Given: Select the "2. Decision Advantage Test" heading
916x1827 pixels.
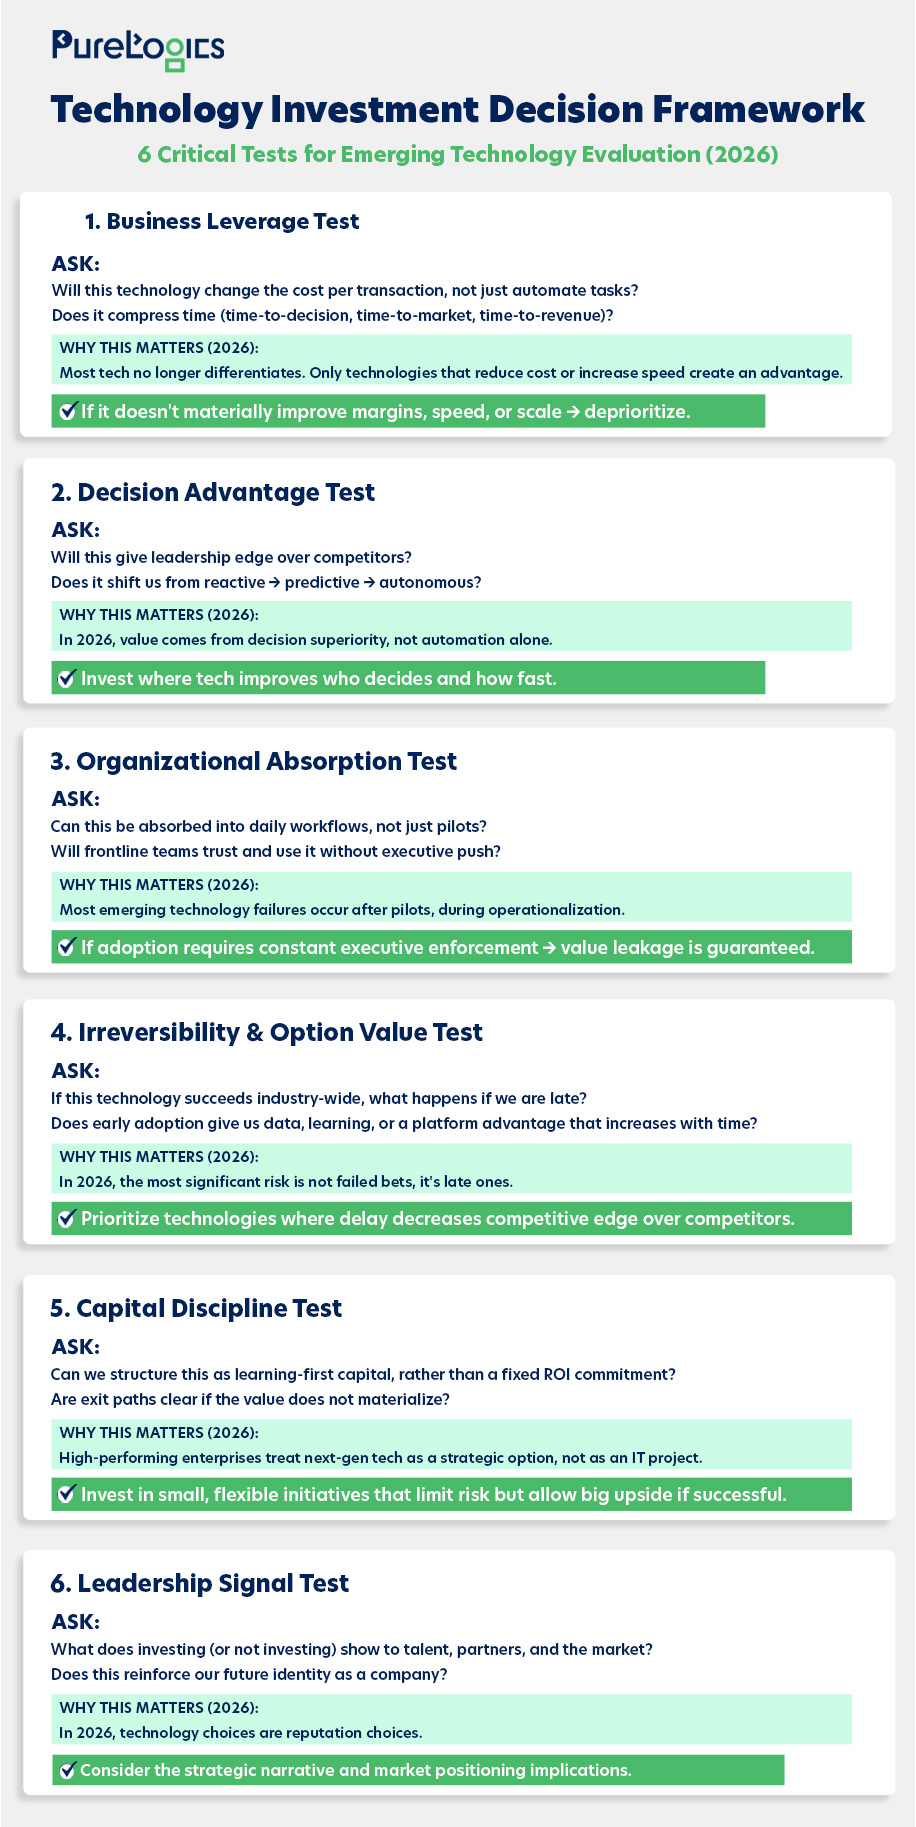Looking at the screenshot, I should [x=213, y=492].
